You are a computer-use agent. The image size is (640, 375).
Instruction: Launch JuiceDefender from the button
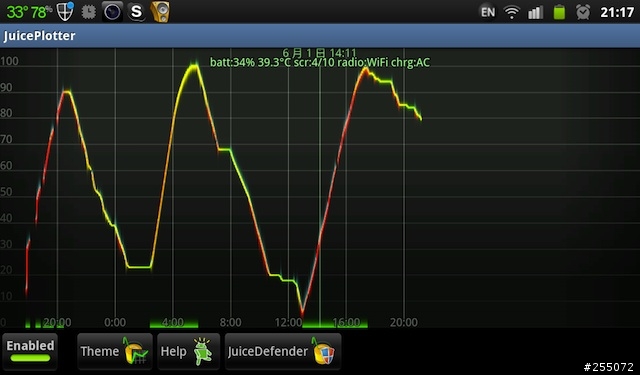pyautogui.click(x=283, y=351)
